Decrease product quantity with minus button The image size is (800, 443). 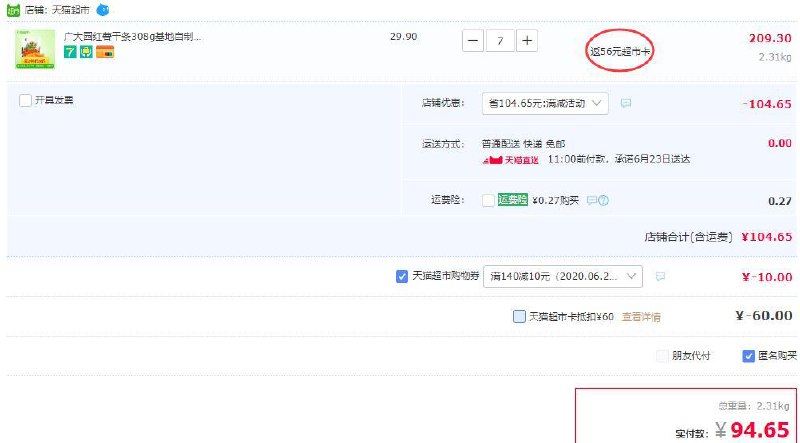[474, 41]
